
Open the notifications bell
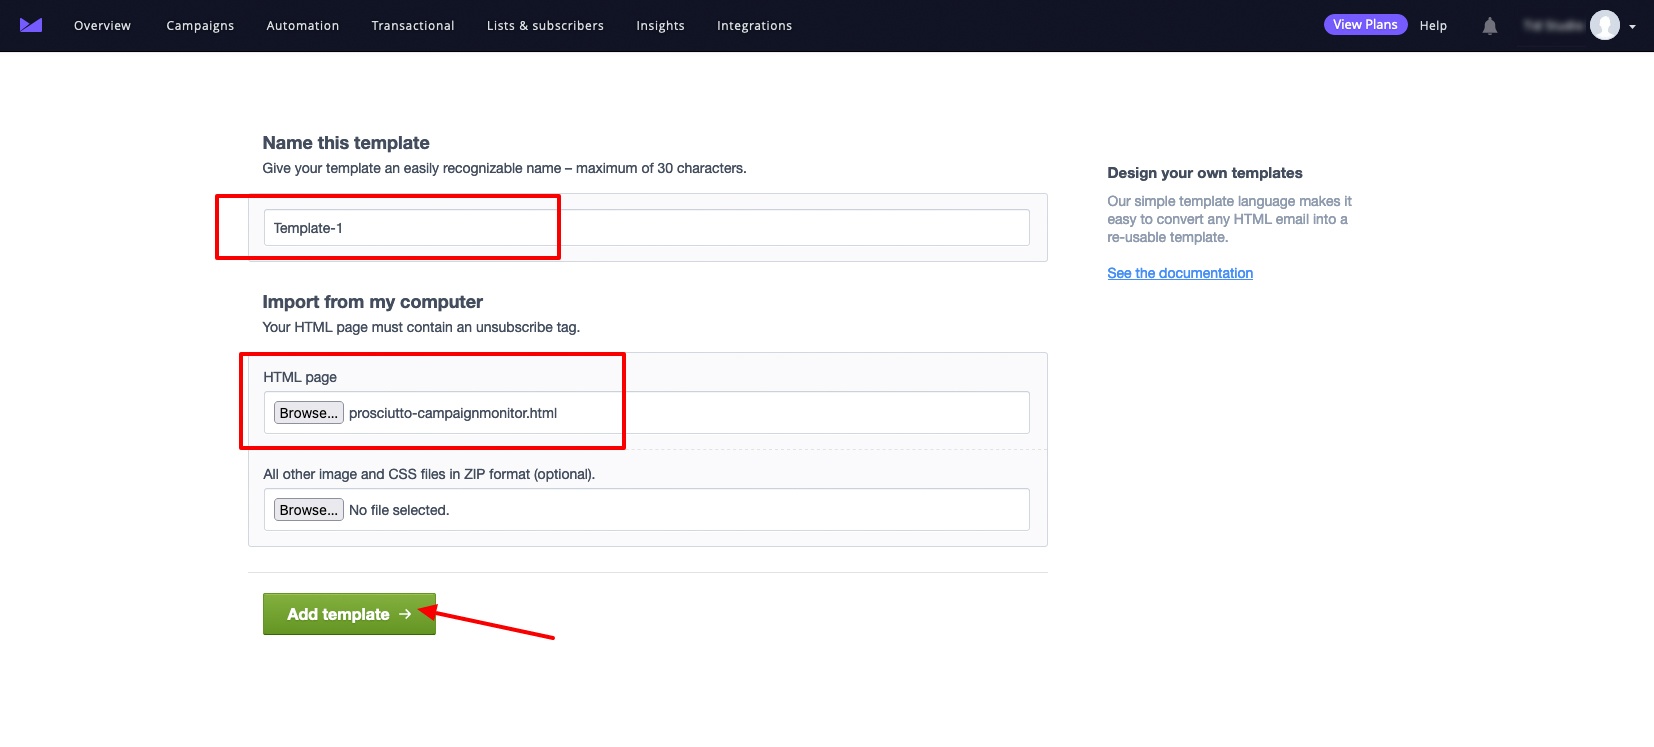coord(1490,26)
